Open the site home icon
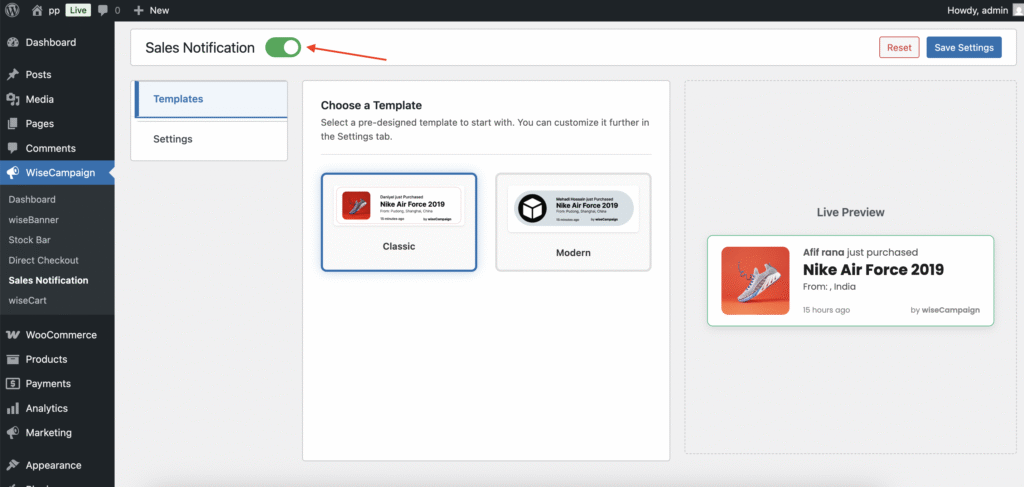 point(38,10)
